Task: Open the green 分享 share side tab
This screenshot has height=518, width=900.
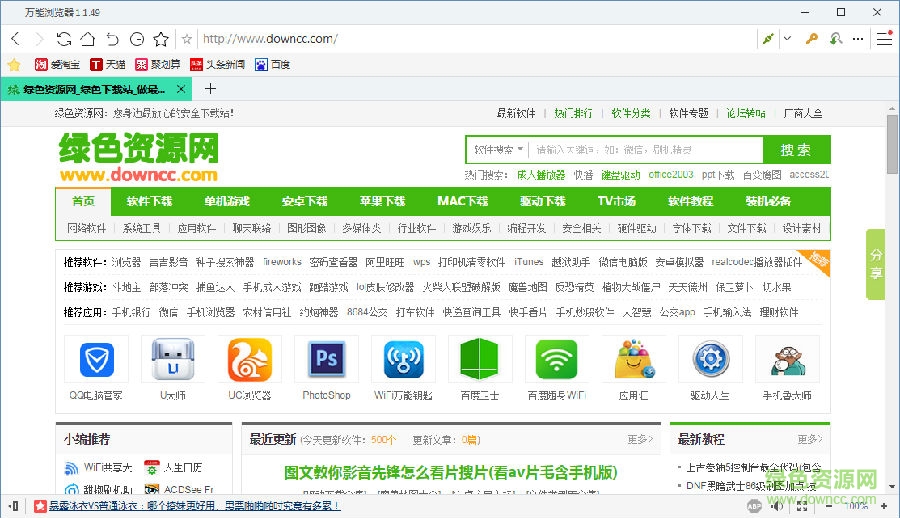Action: 875,264
